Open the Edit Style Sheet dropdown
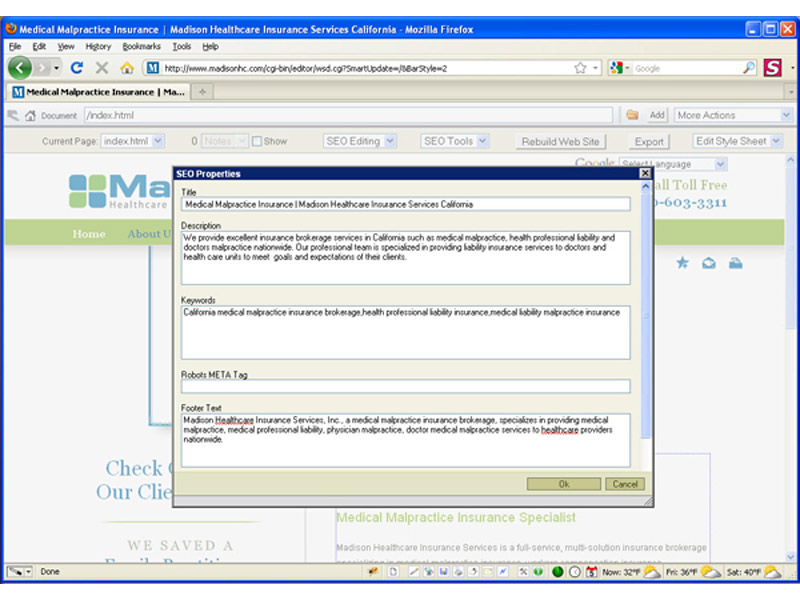This screenshot has width=800, height=600. (738, 142)
